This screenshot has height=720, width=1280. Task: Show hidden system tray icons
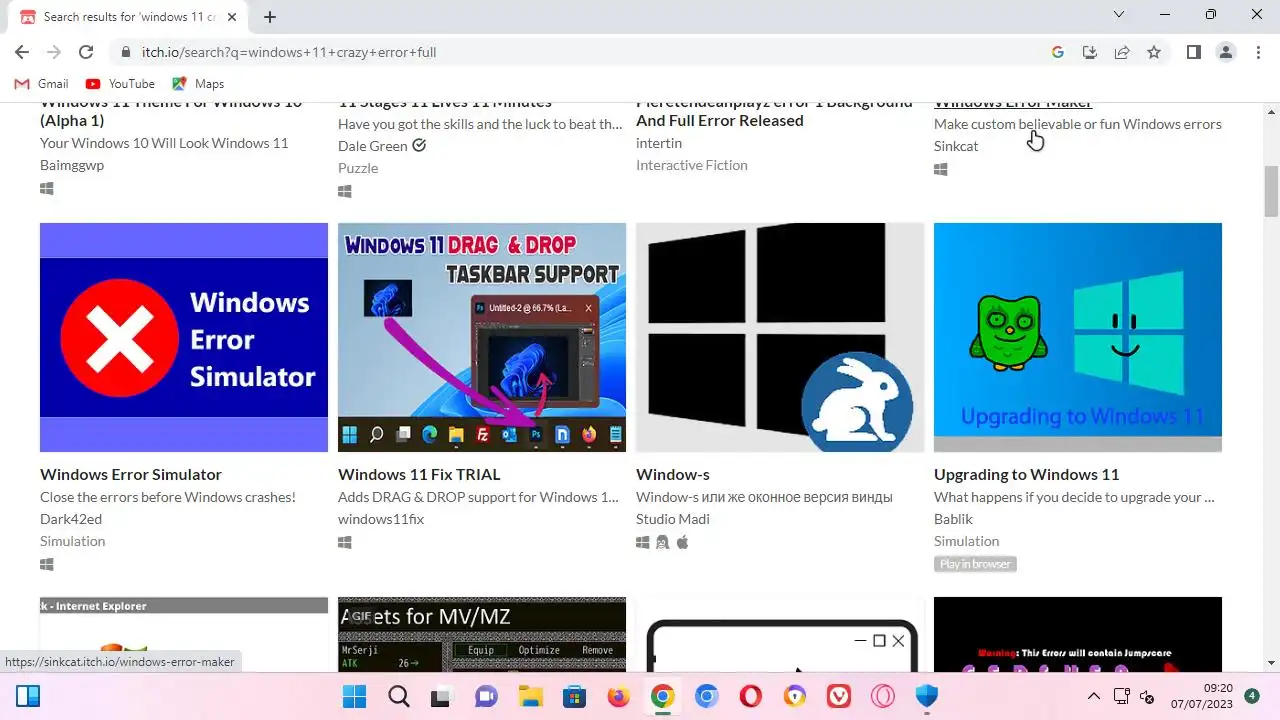[1093, 696]
